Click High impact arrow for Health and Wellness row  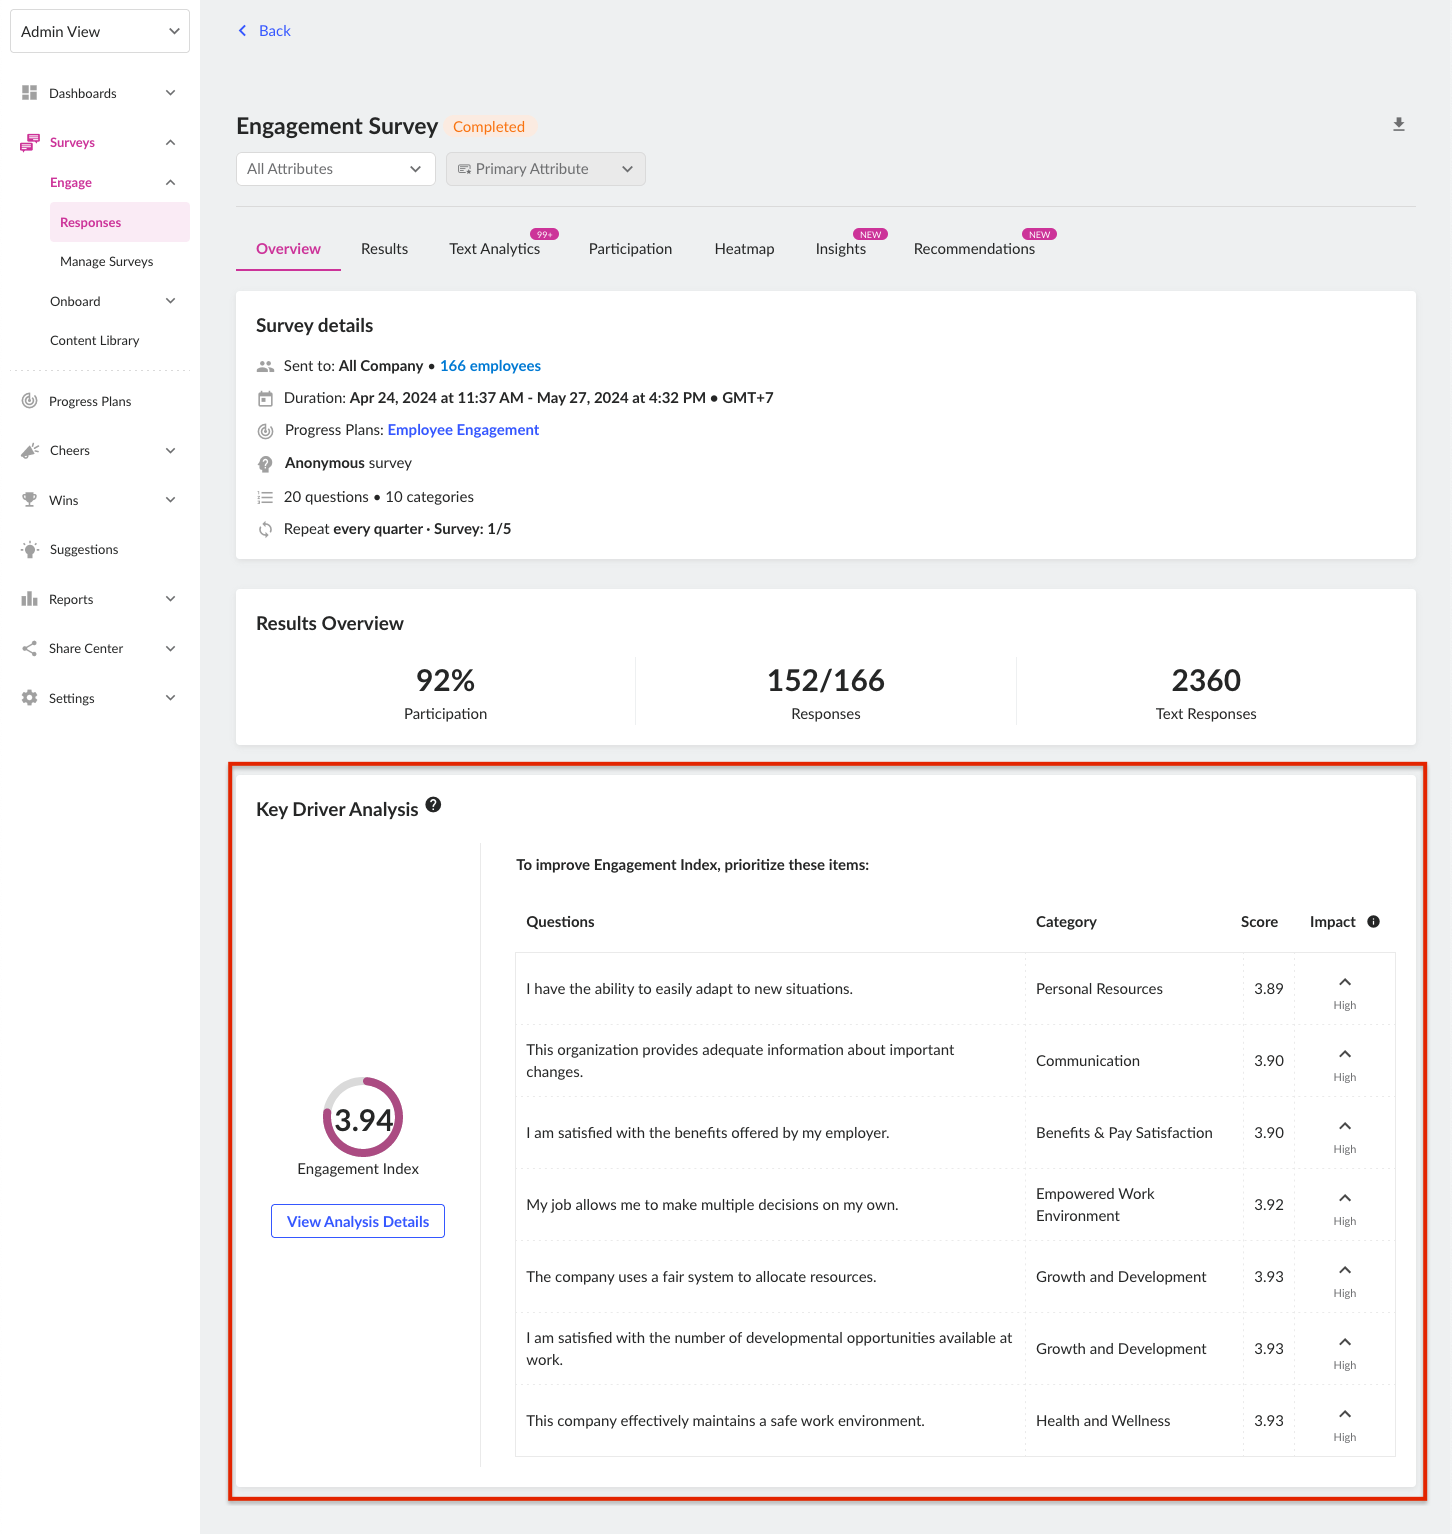click(1345, 1415)
